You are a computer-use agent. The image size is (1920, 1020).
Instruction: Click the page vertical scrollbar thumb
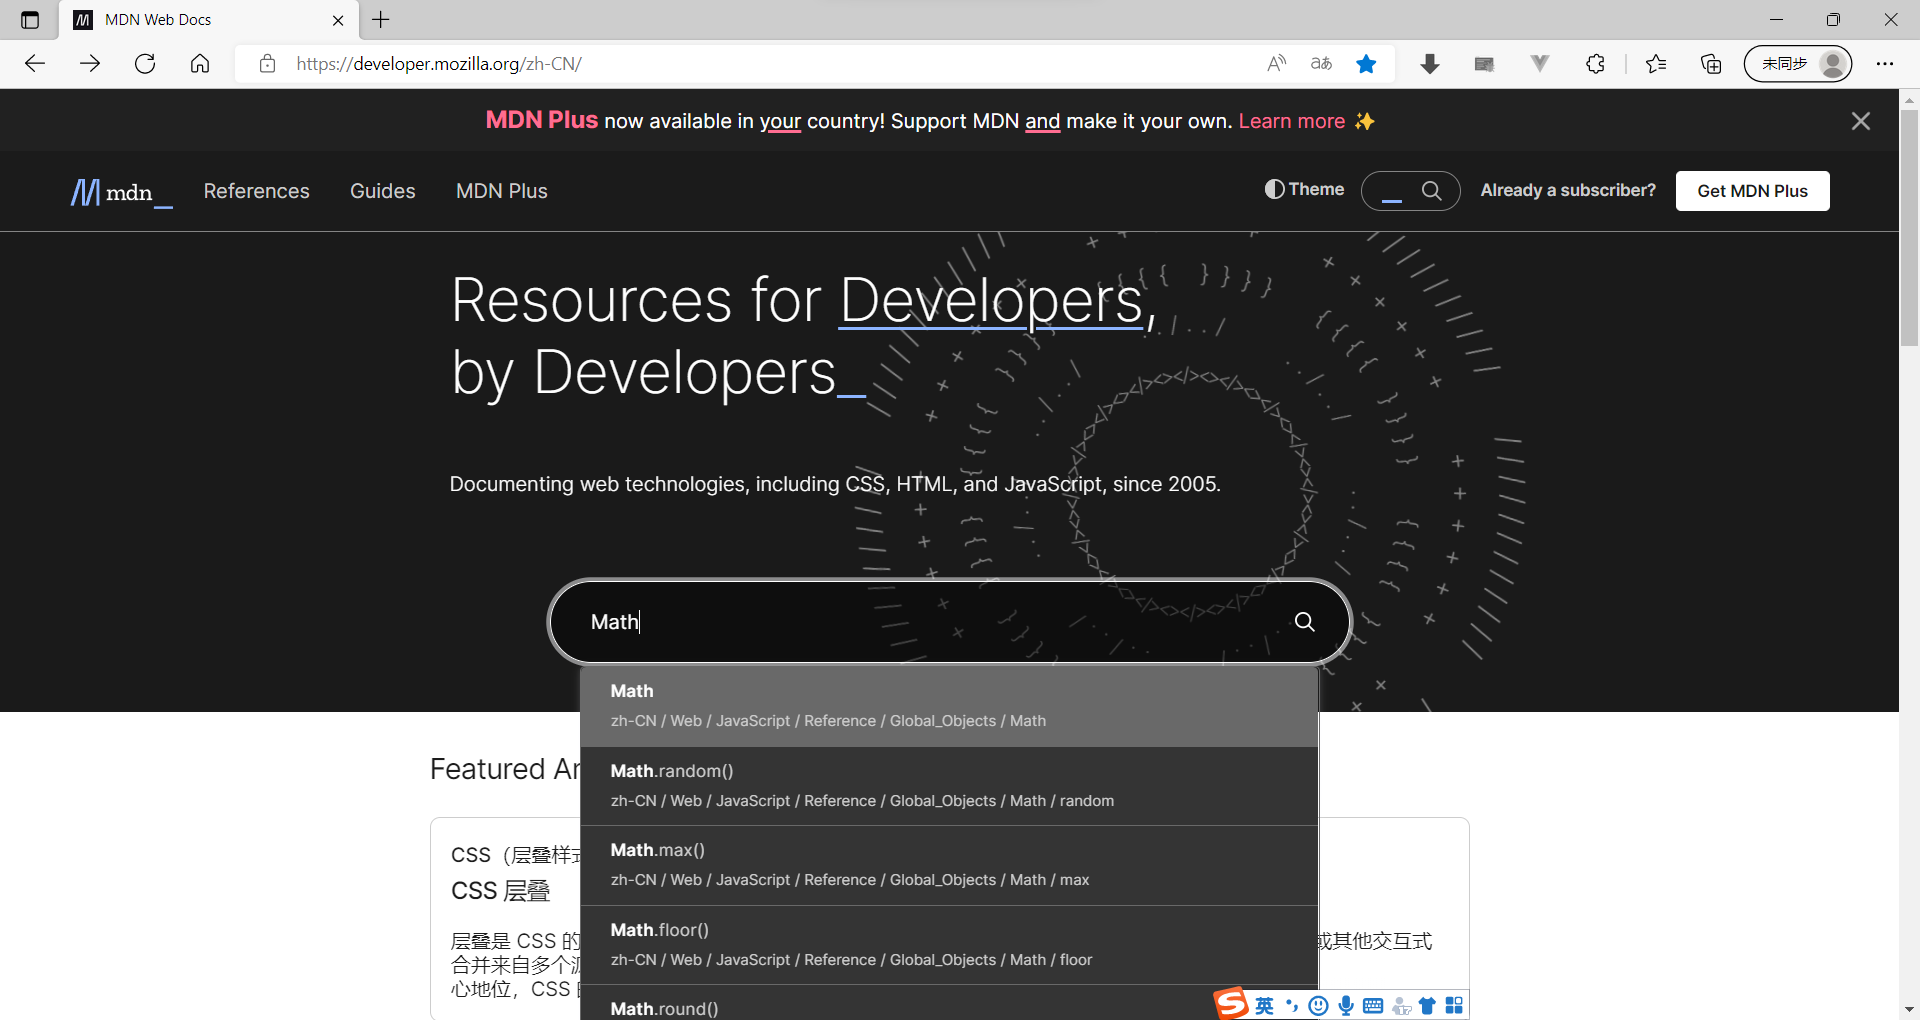coord(1909,228)
